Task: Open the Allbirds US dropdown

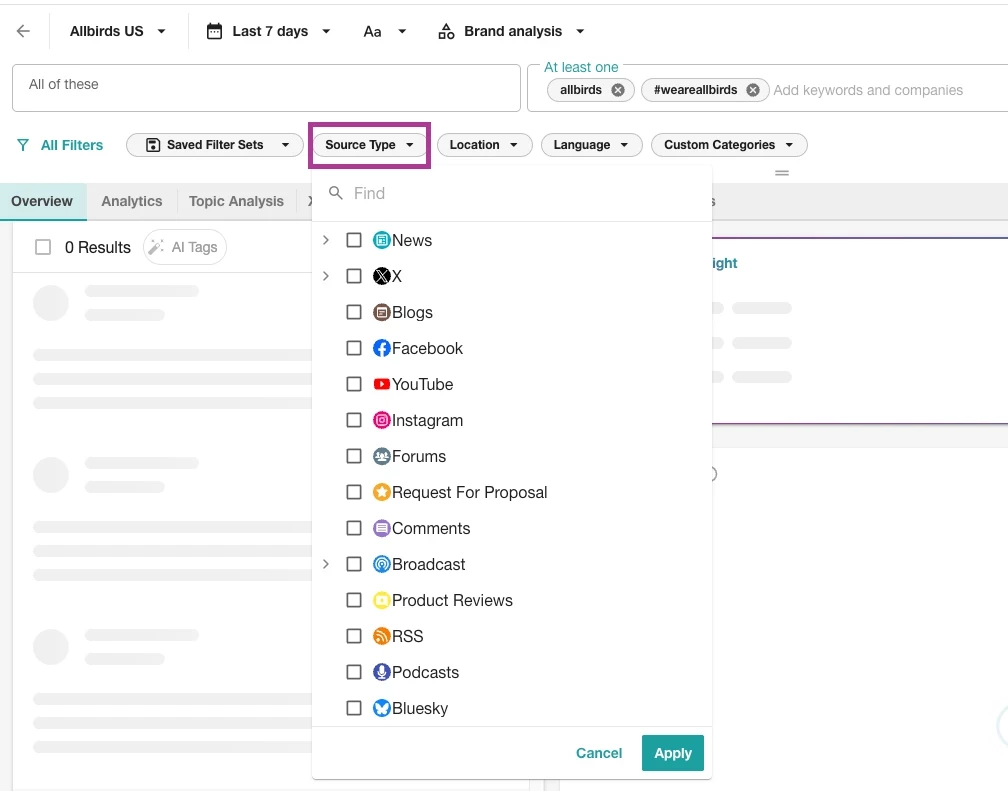Action: (x=118, y=31)
